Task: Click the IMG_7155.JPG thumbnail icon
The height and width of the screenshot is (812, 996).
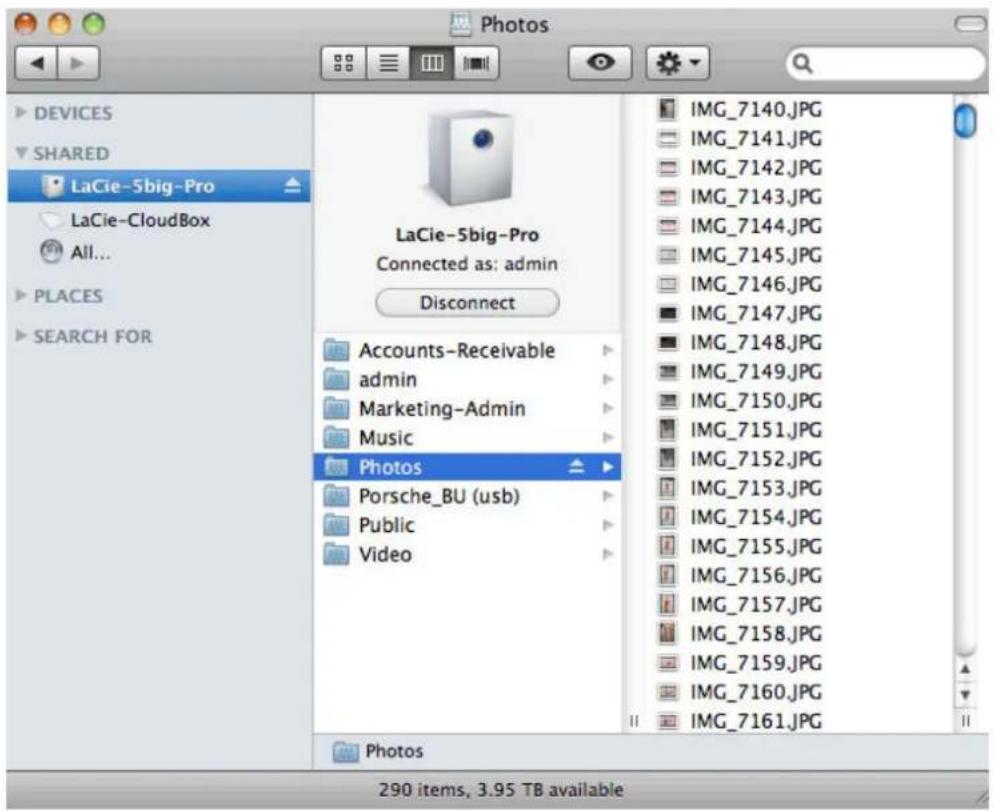Action: (x=668, y=546)
